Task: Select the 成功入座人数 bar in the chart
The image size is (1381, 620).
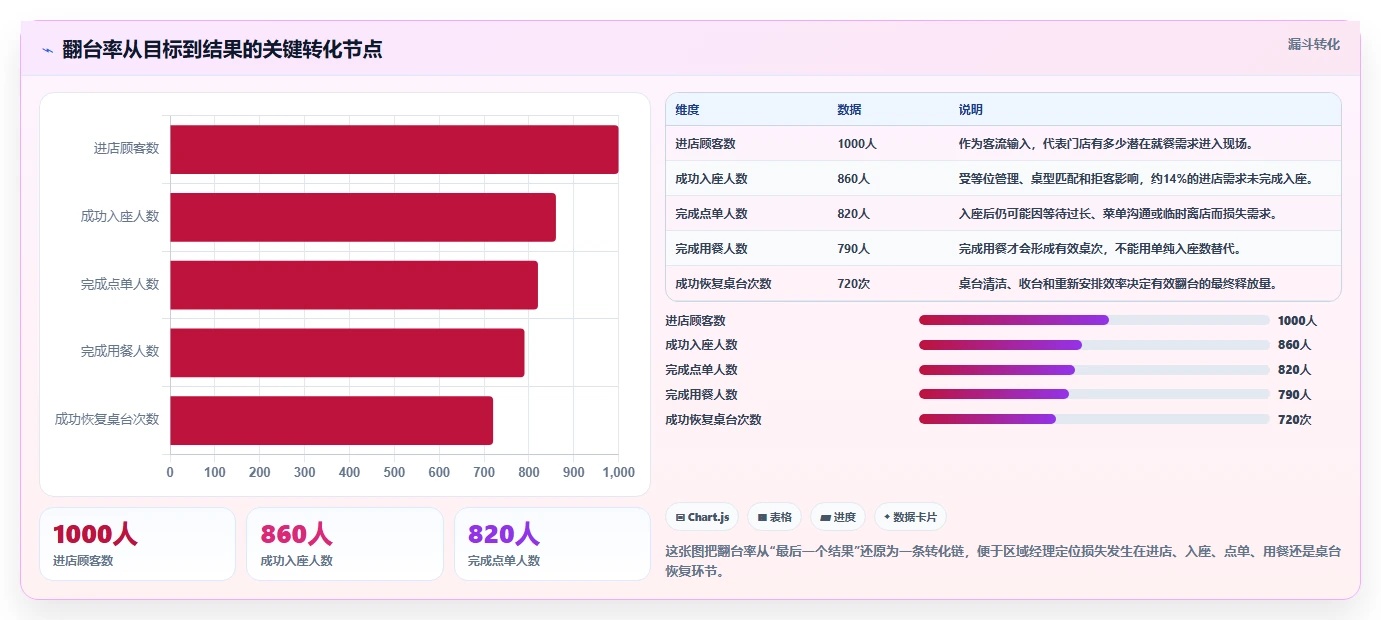Action: [x=363, y=217]
